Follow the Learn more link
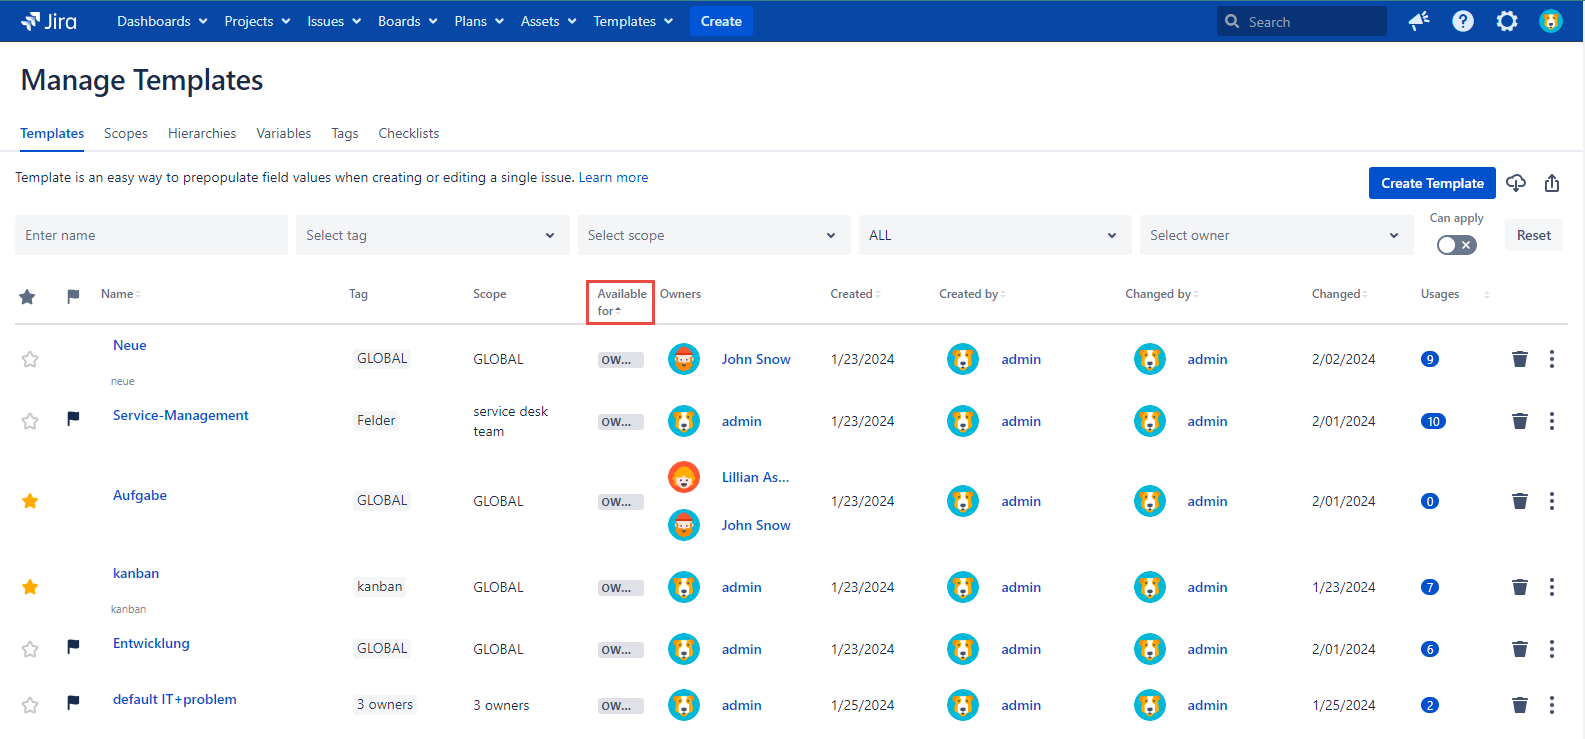Viewport: 1585px width, 739px height. (613, 177)
